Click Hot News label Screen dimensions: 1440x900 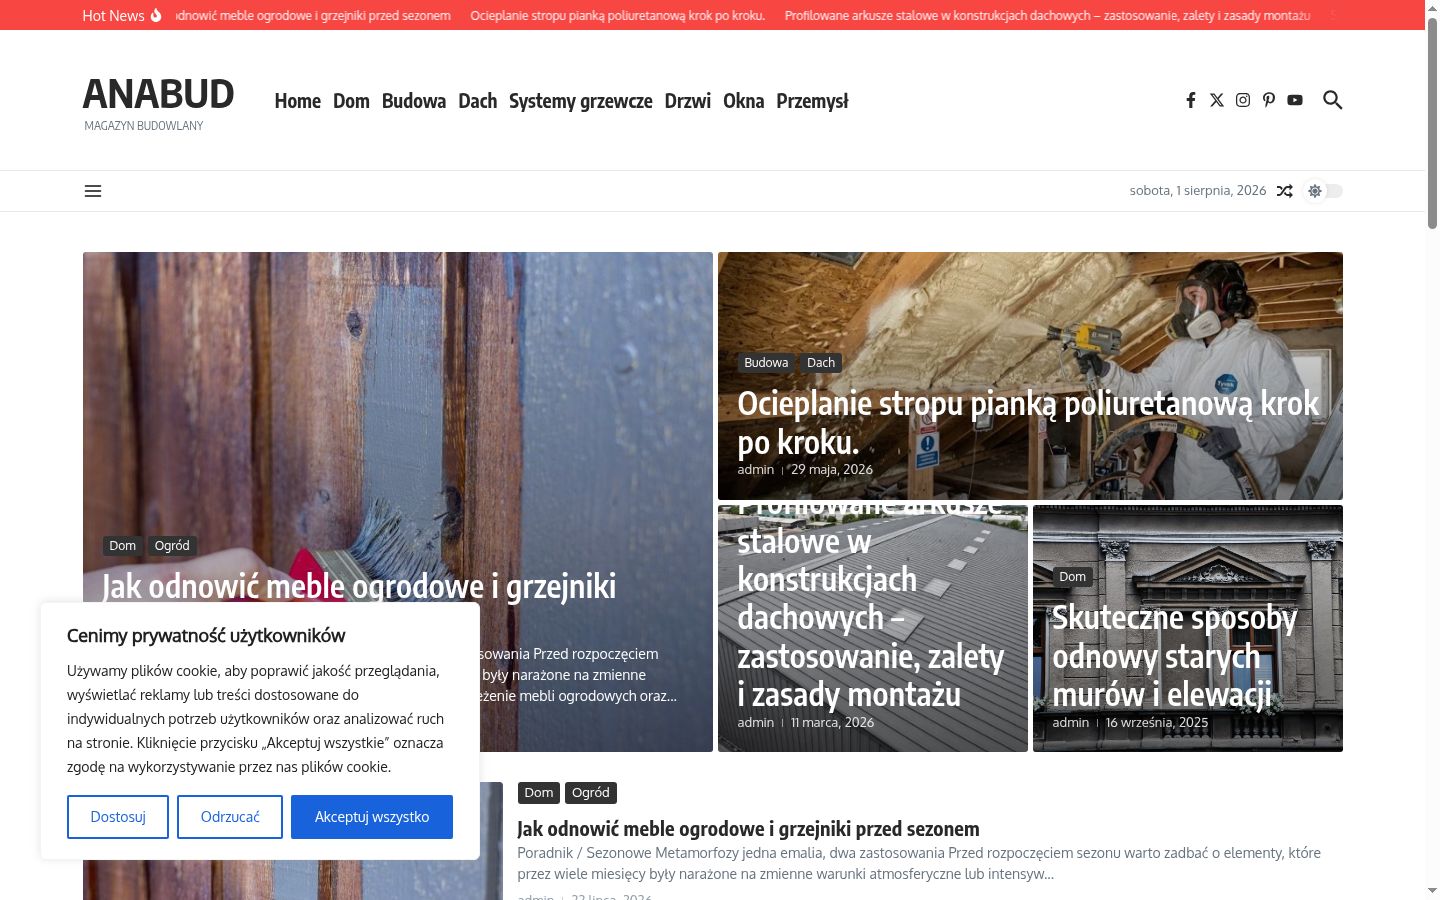pyautogui.click(x=113, y=15)
